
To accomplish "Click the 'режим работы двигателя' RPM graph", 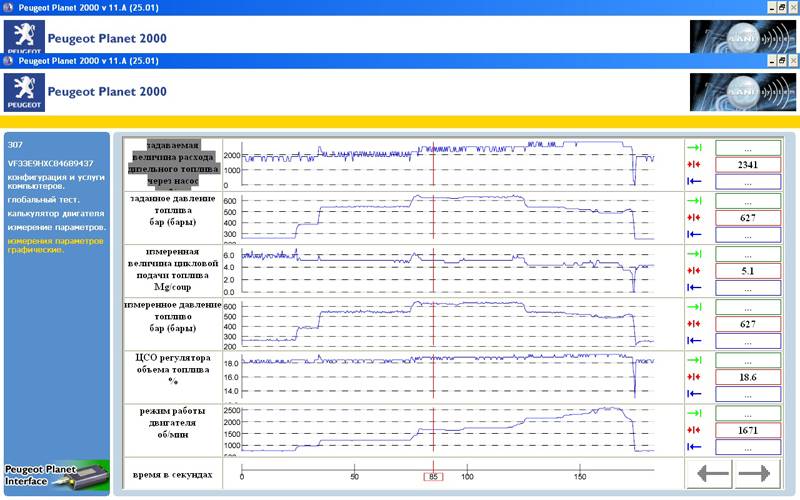I will [448, 428].
